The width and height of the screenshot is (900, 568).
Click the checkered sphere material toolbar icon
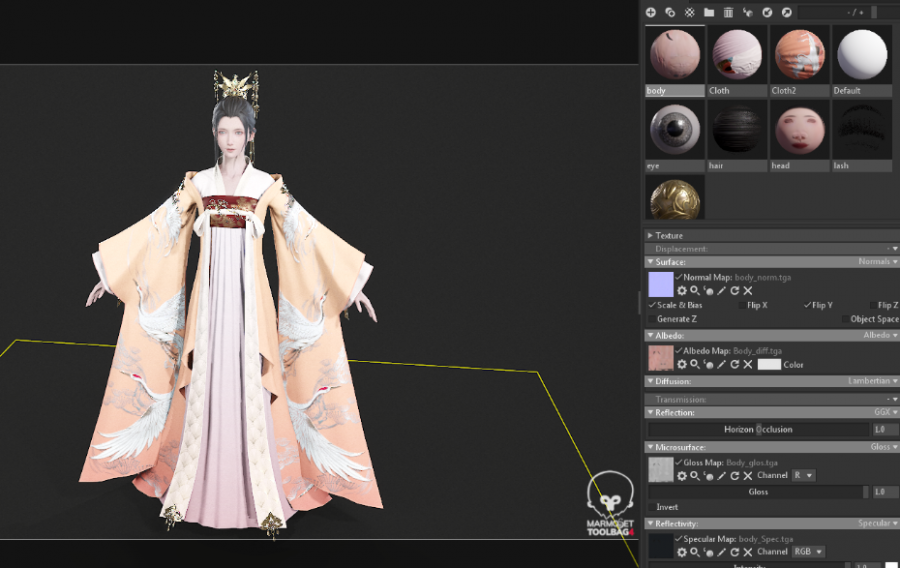pos(689,12)
